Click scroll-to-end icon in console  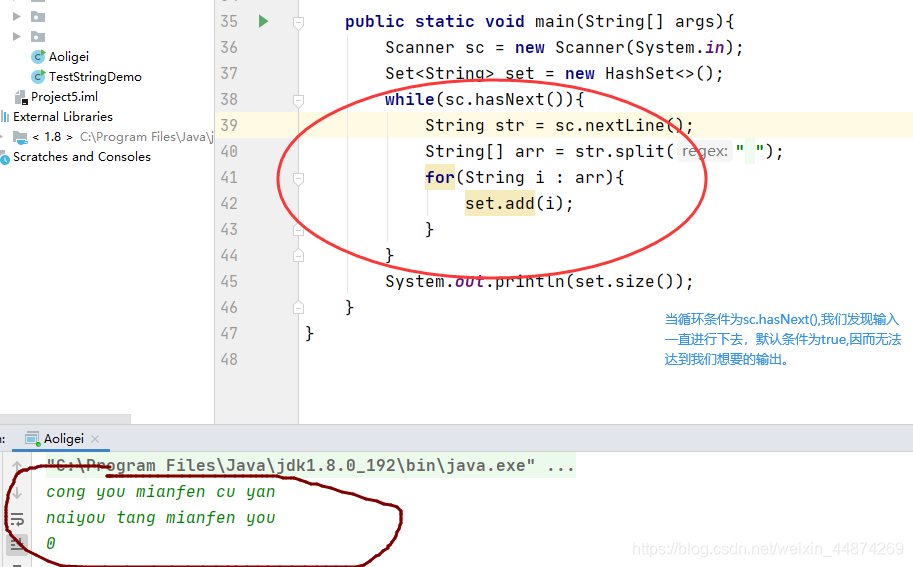click(x=17, y=544)
